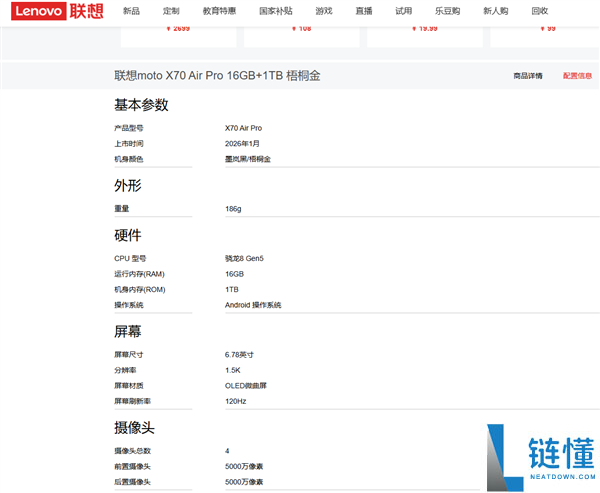Viewport: 600px width, 493px height.
Task: Select the camera count value 4
Action: 227,451
